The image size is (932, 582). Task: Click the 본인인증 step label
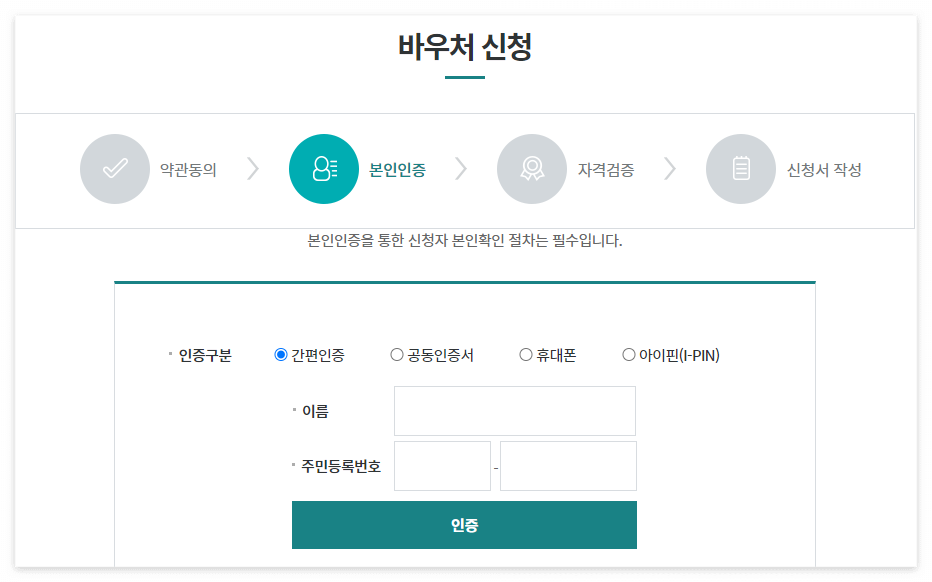pyautogui.click(x=398, y=170)
